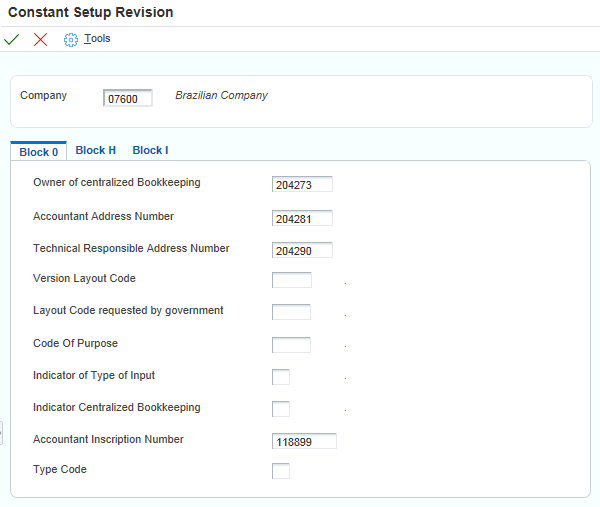This screenshot has height=507, width=600.
Task: Click the Owner of centralized Bookkeeping field
Action: coord(302,184)
